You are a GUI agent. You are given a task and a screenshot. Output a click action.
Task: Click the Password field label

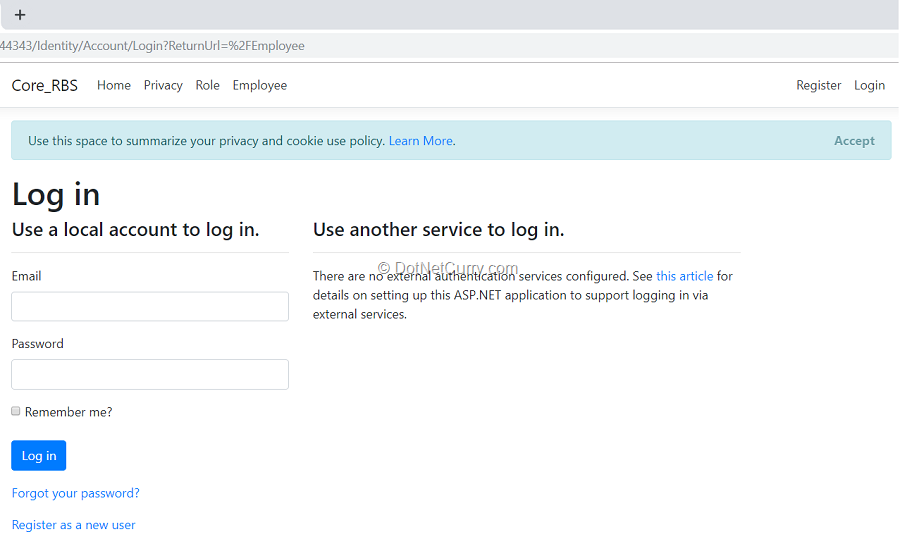[38, 344]
